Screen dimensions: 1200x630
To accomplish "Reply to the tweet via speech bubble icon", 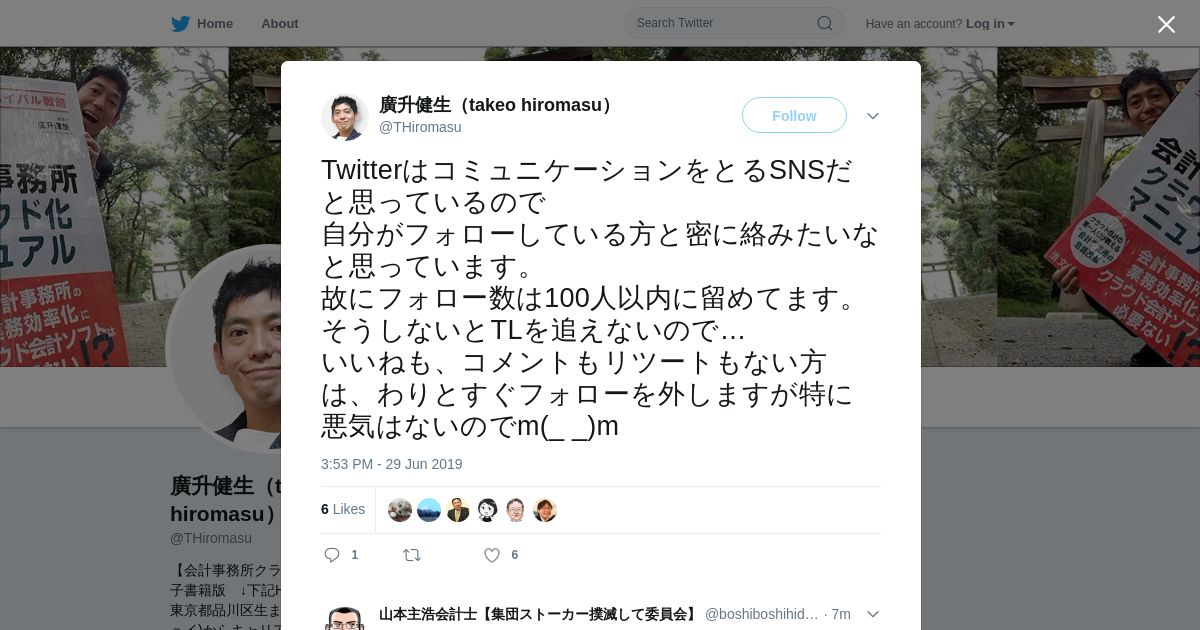I will coord(332,555).
